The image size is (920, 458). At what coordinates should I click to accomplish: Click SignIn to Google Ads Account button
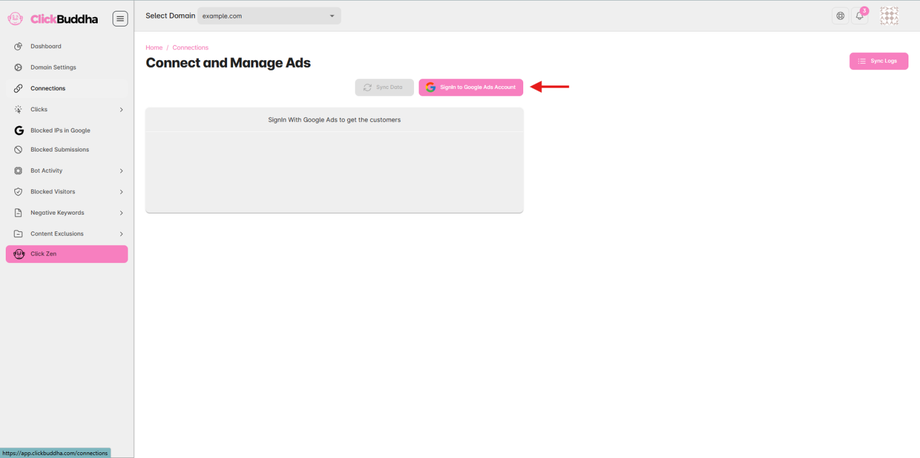pyautogui.click(x=471, y=87)
